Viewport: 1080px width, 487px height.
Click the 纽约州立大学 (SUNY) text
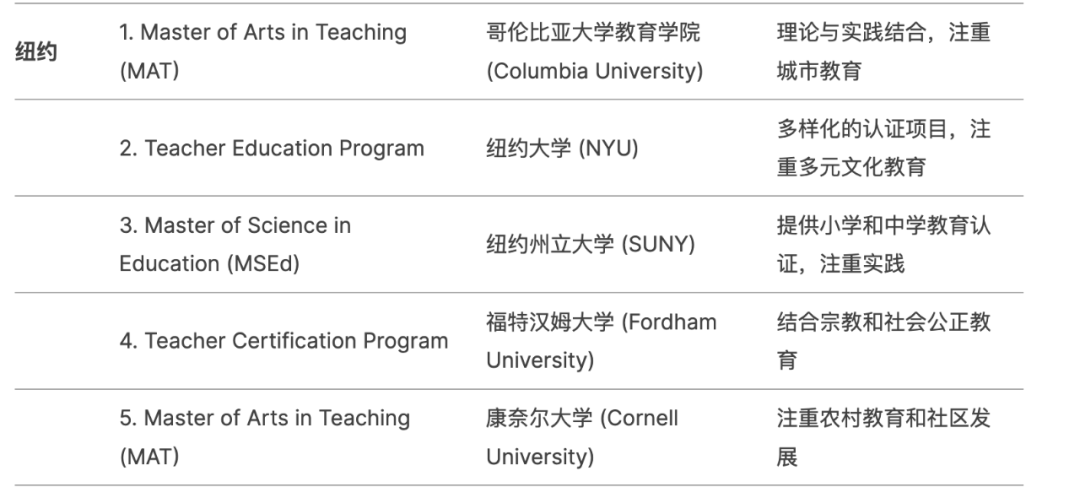click(x=590, y=245)
